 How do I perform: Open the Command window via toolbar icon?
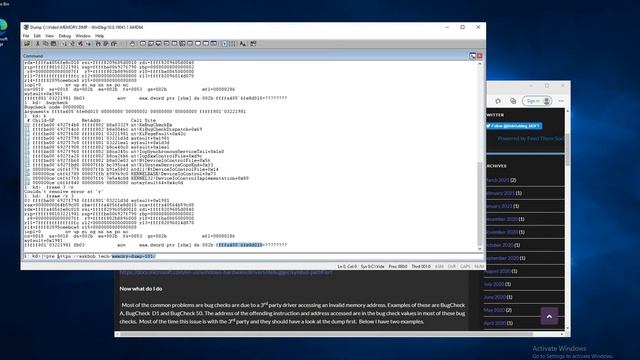[x=143, y=44]
